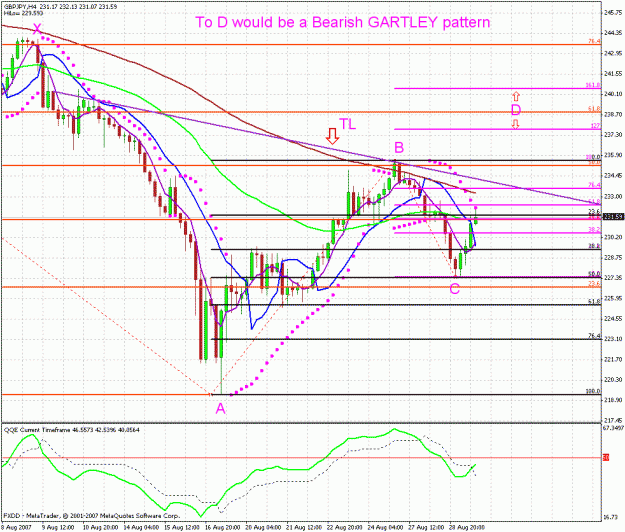
Task: Click the 24 Aug 04:00 time label
Action: coord(386,528)
